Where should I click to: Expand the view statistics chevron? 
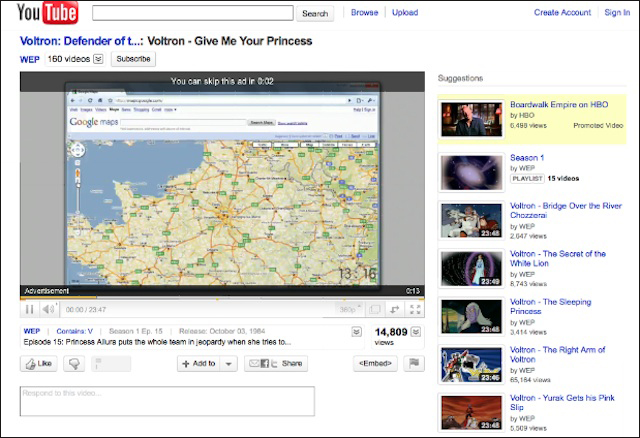tap(416, 331)
